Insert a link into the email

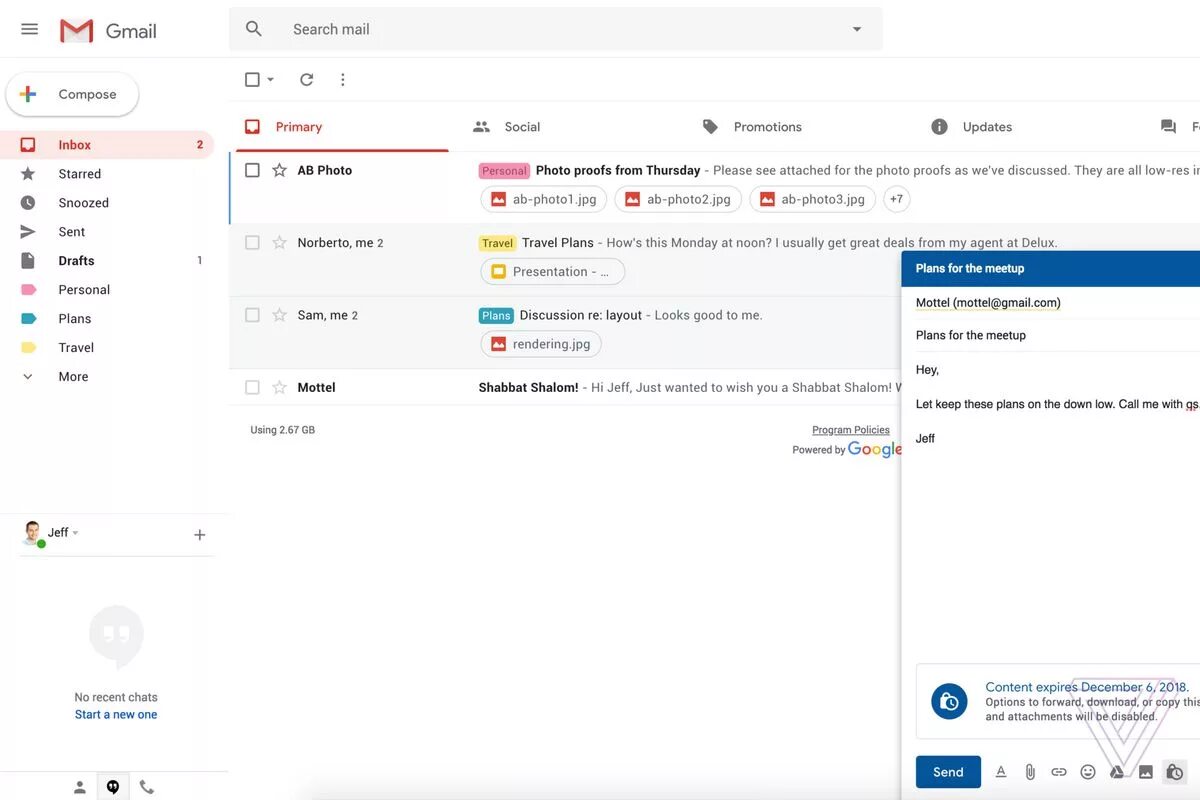[x=1059, y=771]
